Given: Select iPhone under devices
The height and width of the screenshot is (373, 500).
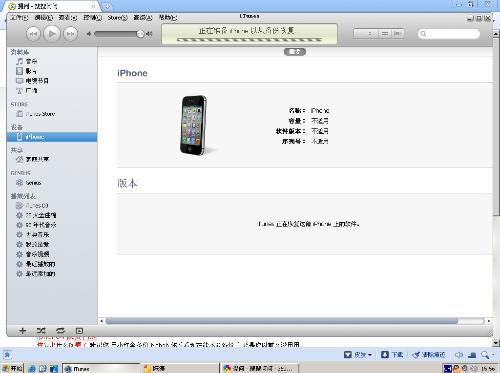Looking at the screenshot, I should click(x=52, y=137).
